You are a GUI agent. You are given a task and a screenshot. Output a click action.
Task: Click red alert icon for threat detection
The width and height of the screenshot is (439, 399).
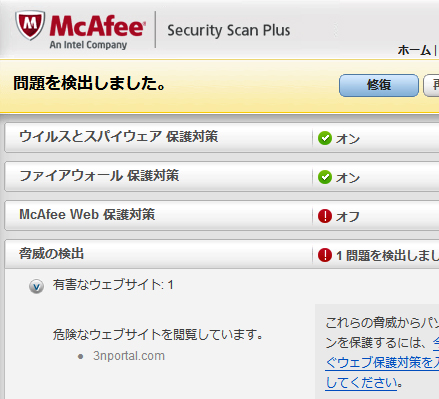(325, 255)
